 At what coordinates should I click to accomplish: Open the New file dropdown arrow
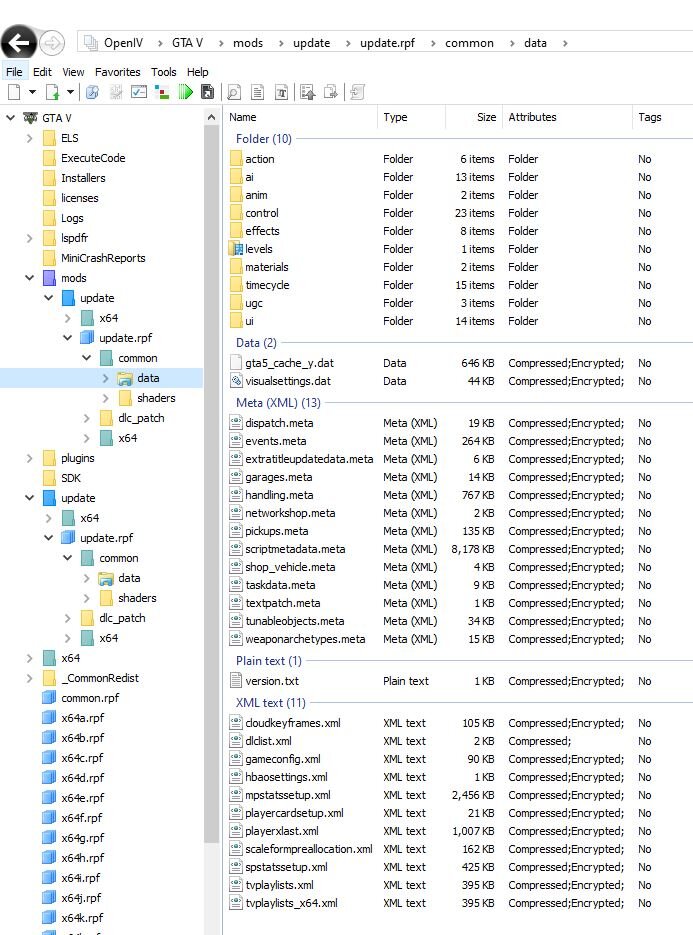click(32, 92)
